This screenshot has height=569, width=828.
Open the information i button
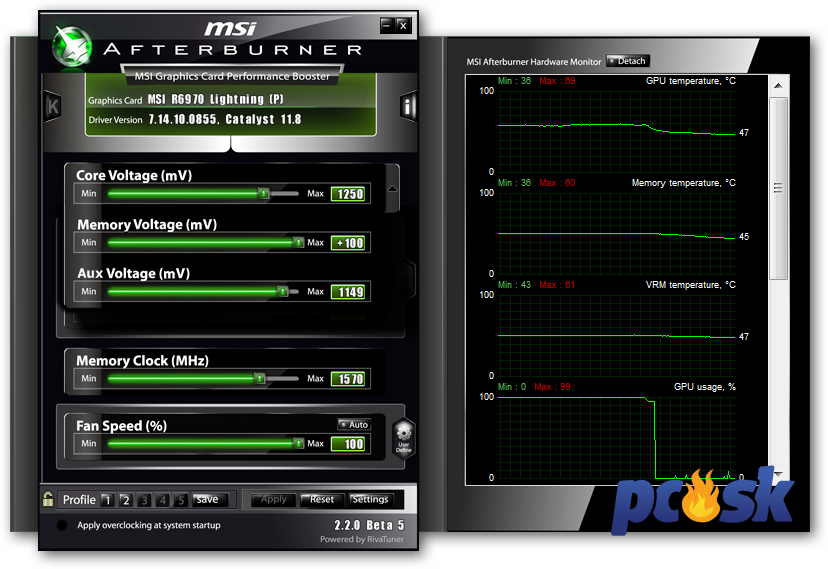408,107
